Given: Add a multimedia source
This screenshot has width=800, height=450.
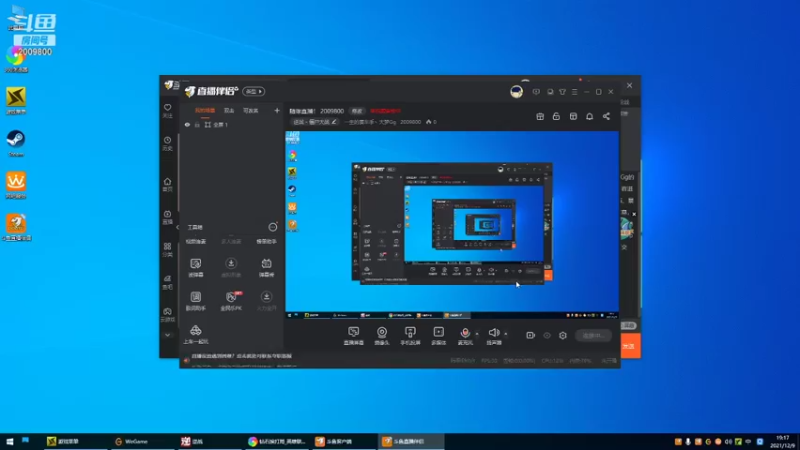Looking at the screenshot, I should pos(439,336).
